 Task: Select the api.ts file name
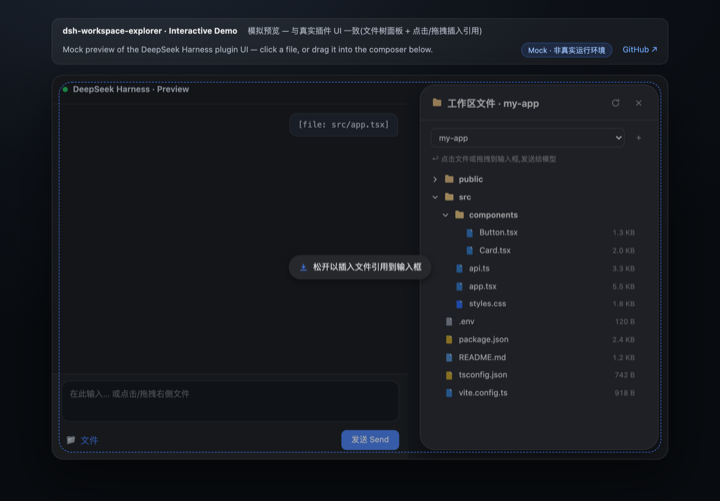point(479,268)
